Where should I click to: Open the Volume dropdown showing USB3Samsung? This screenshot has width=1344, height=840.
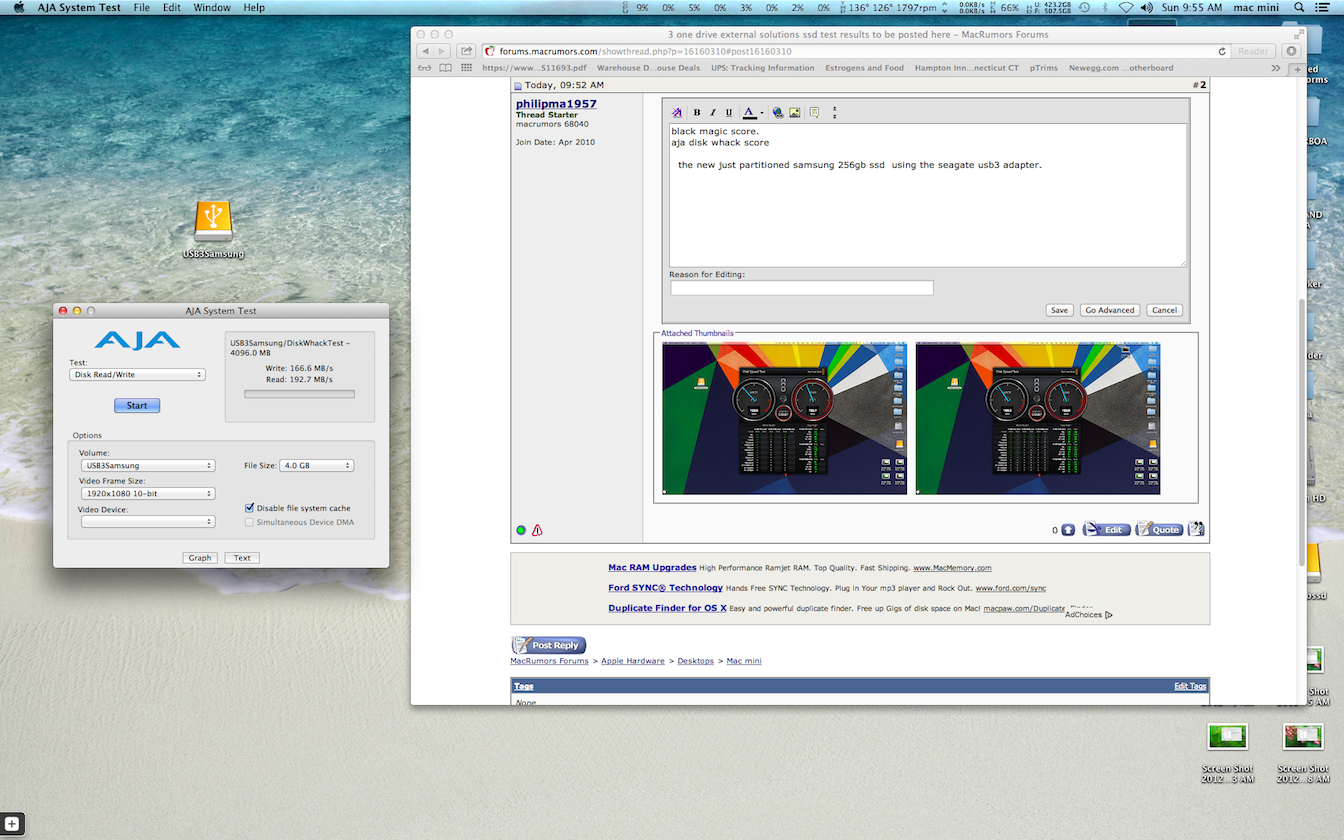coord(147,465)
